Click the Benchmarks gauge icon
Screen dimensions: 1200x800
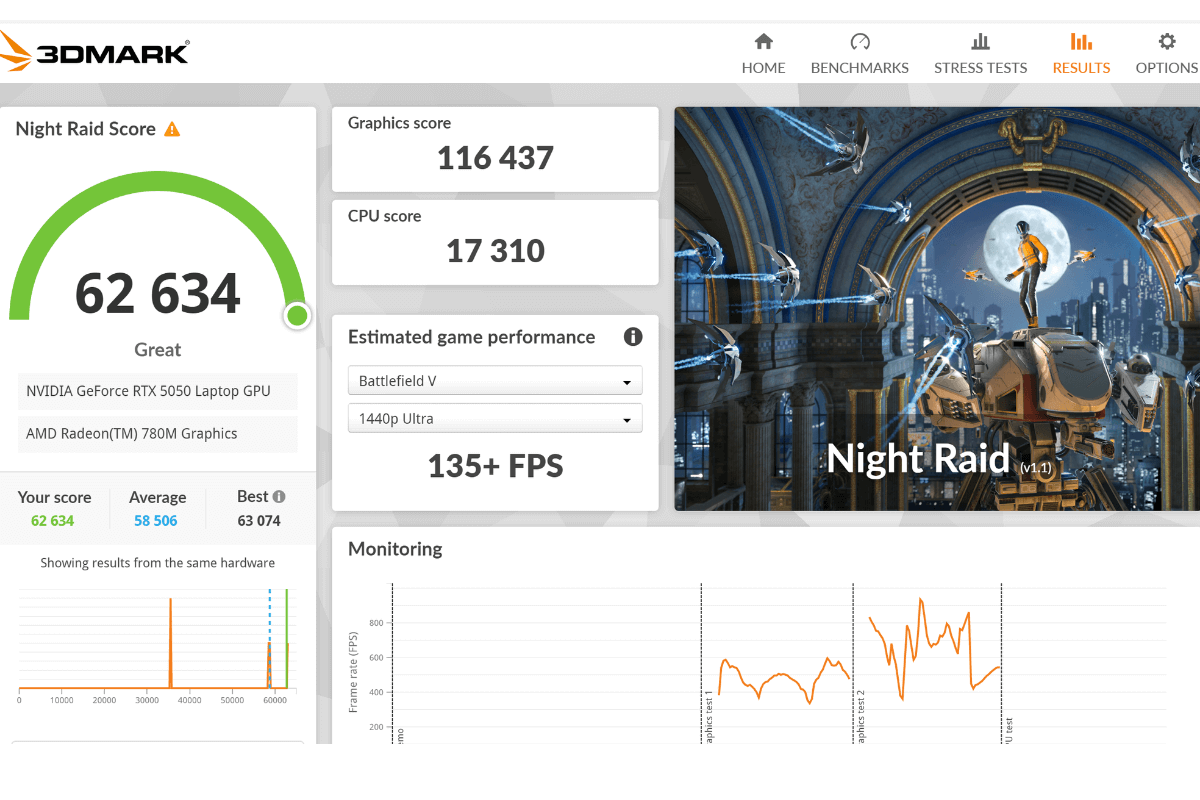(859, 42)
